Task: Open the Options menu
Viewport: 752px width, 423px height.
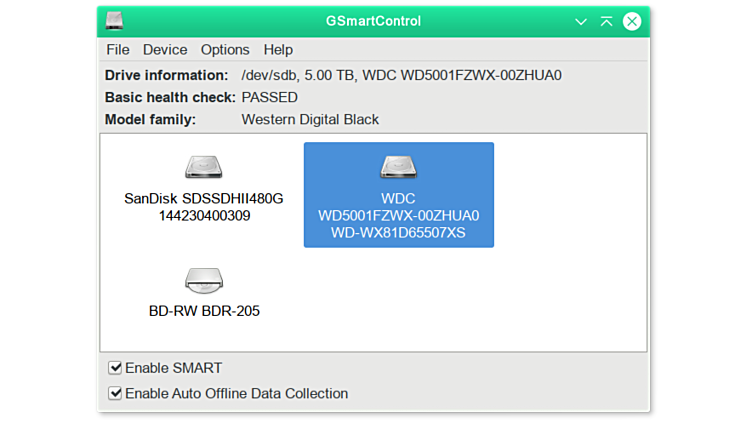Action: pyautogui.click(x=225, y=49)
